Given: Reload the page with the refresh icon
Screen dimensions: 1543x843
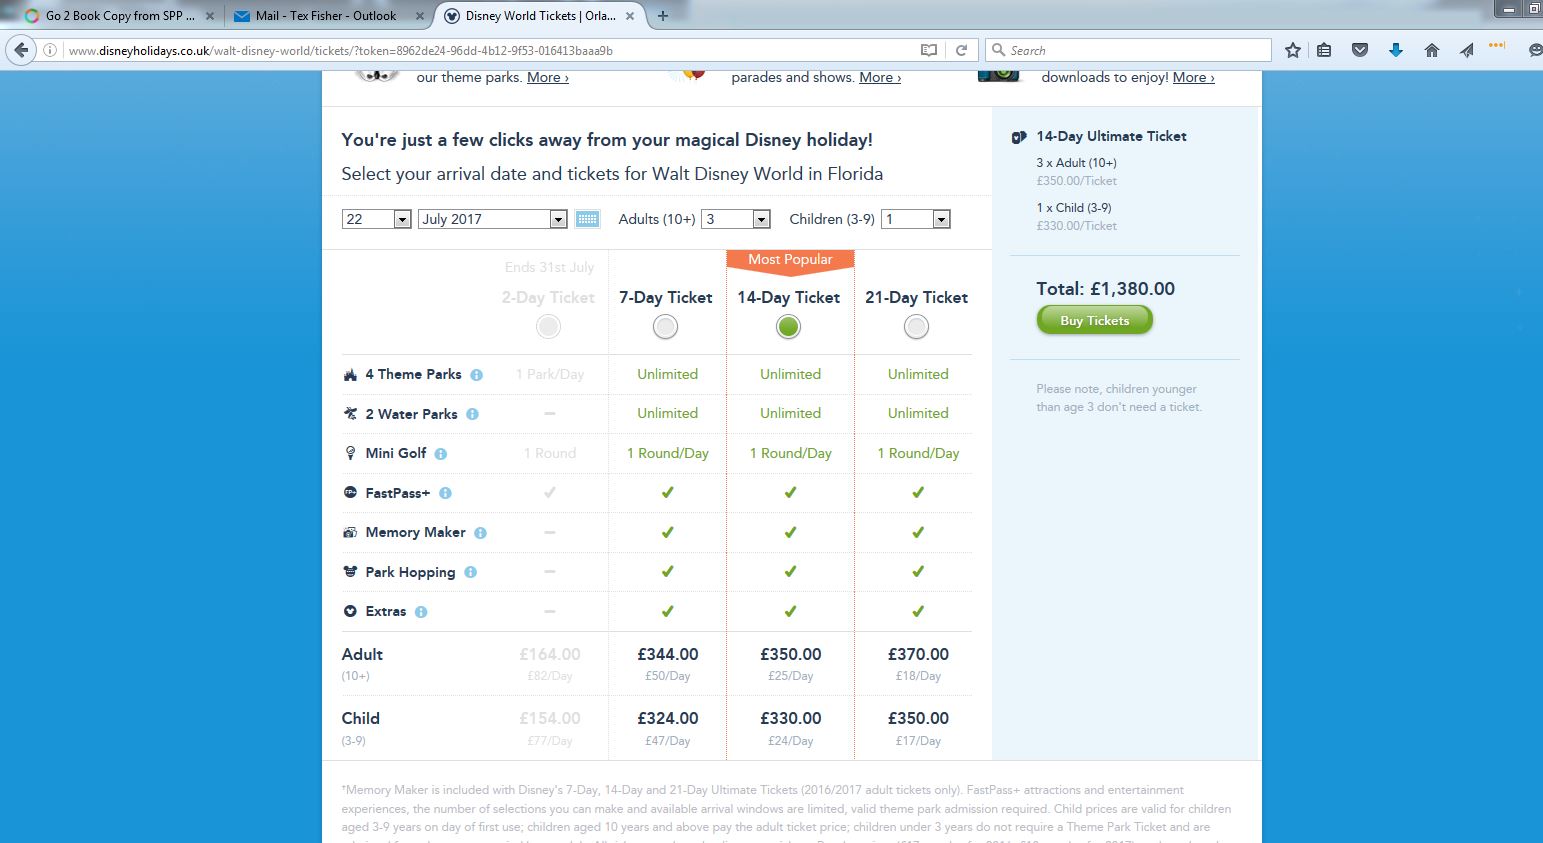Looking at the screenshot, I should 962,50.
